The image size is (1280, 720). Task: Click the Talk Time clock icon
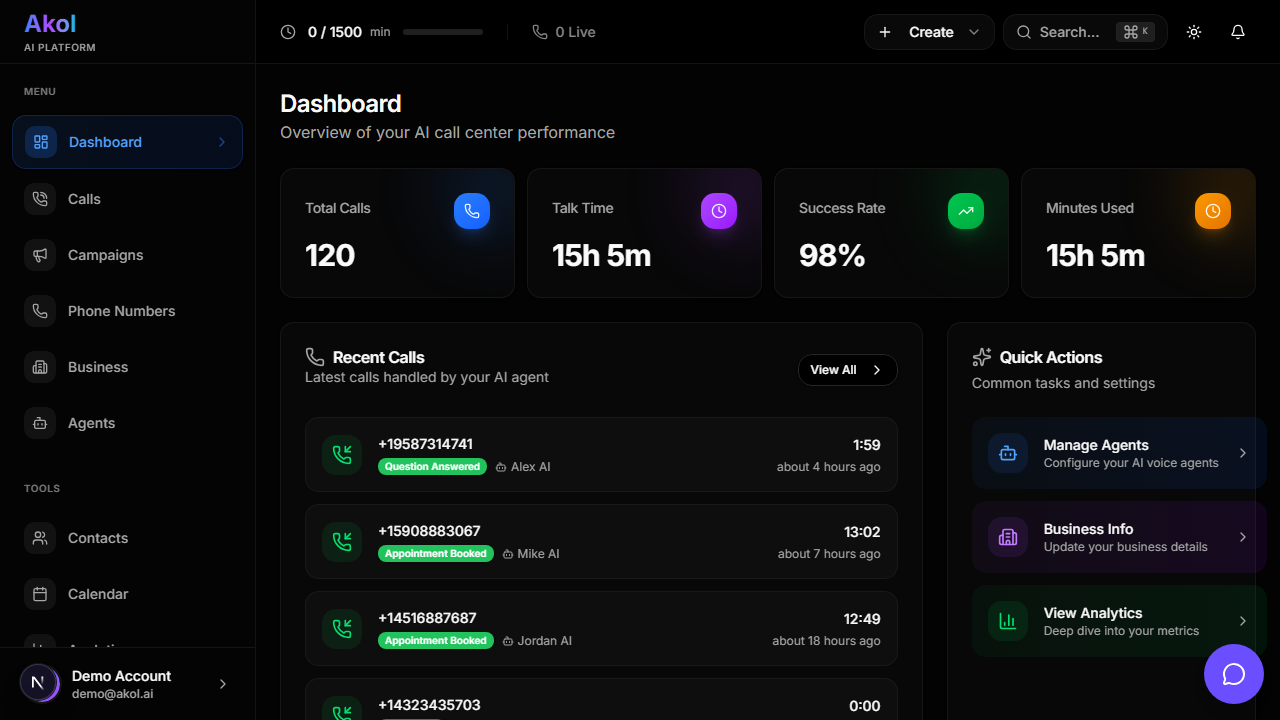pos(719,211)
